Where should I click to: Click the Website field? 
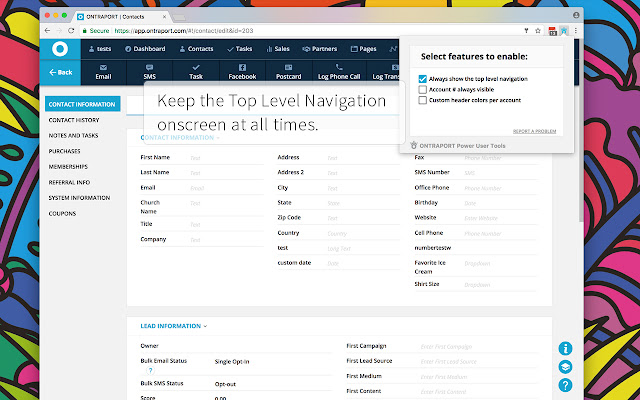500,218
